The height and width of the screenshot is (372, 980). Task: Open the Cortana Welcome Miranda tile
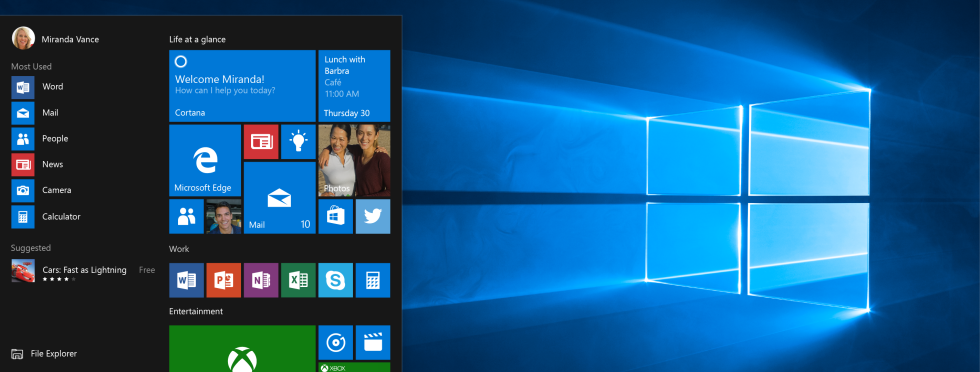242,86
